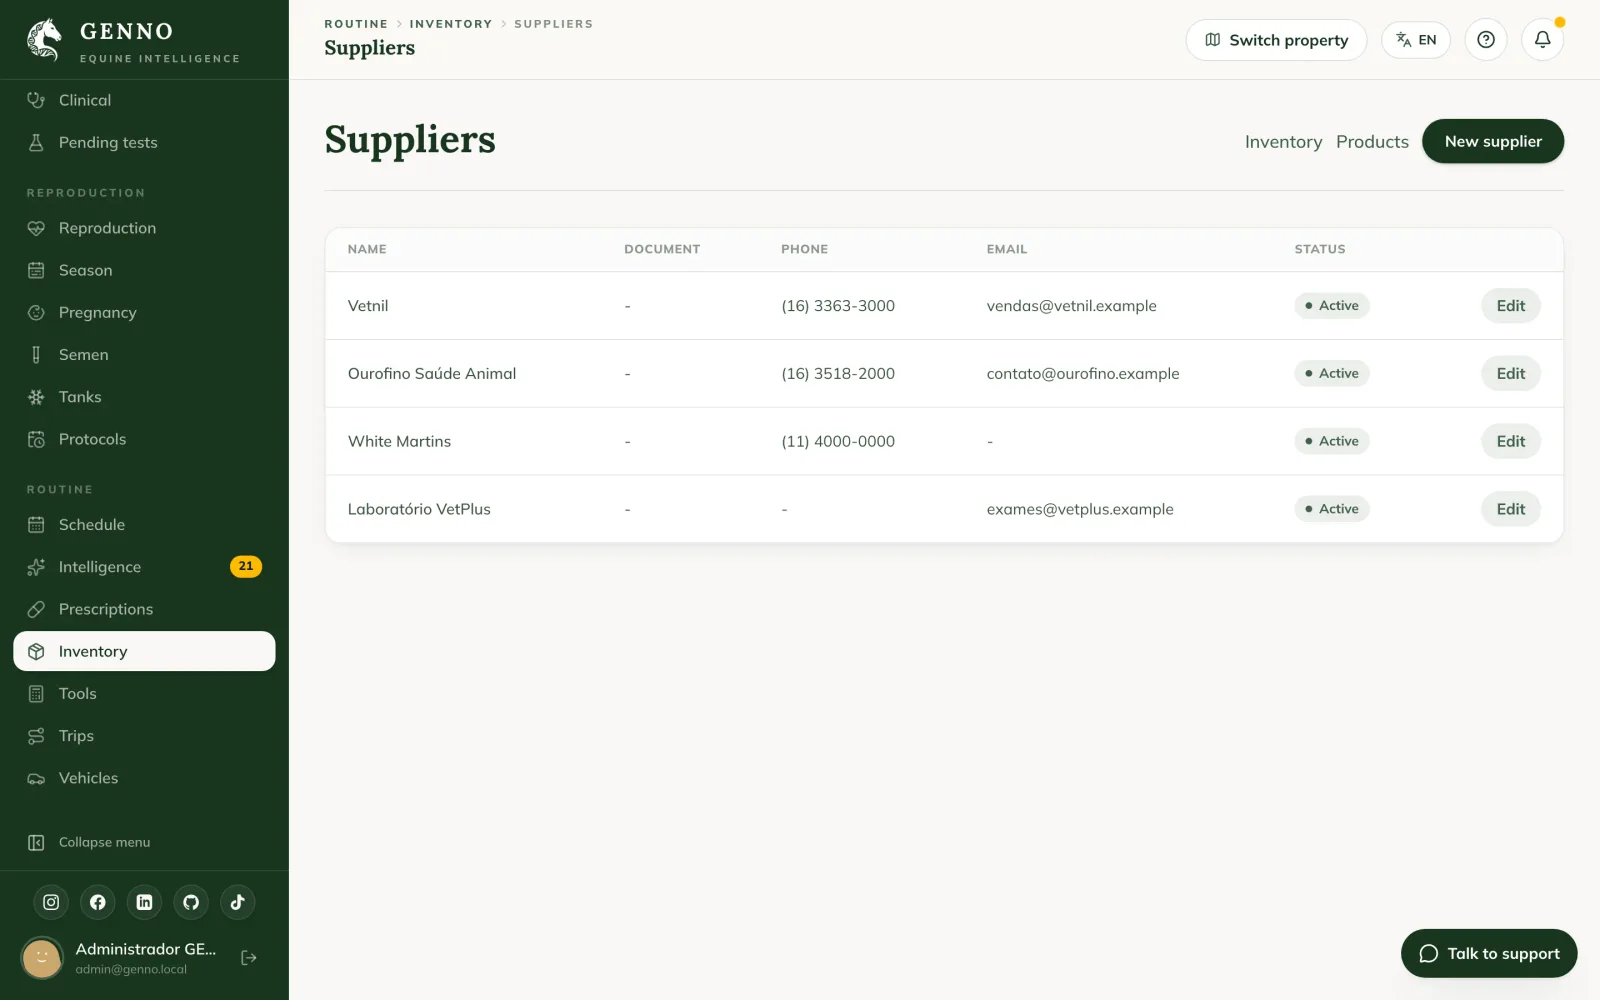
Task: Open GitHub social link
Action: [191, 902]
